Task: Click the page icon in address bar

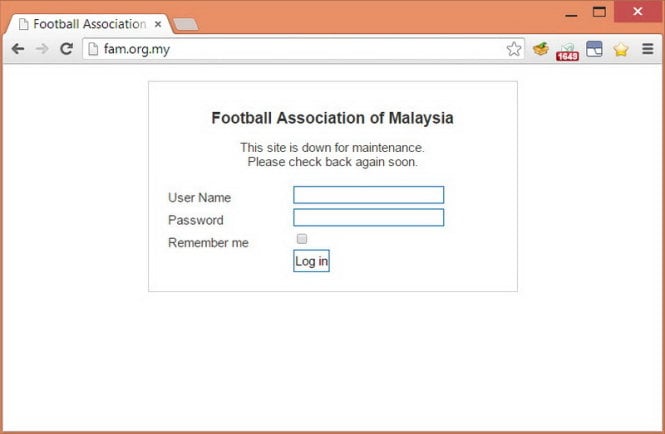Action: click(x=93, y=49)
